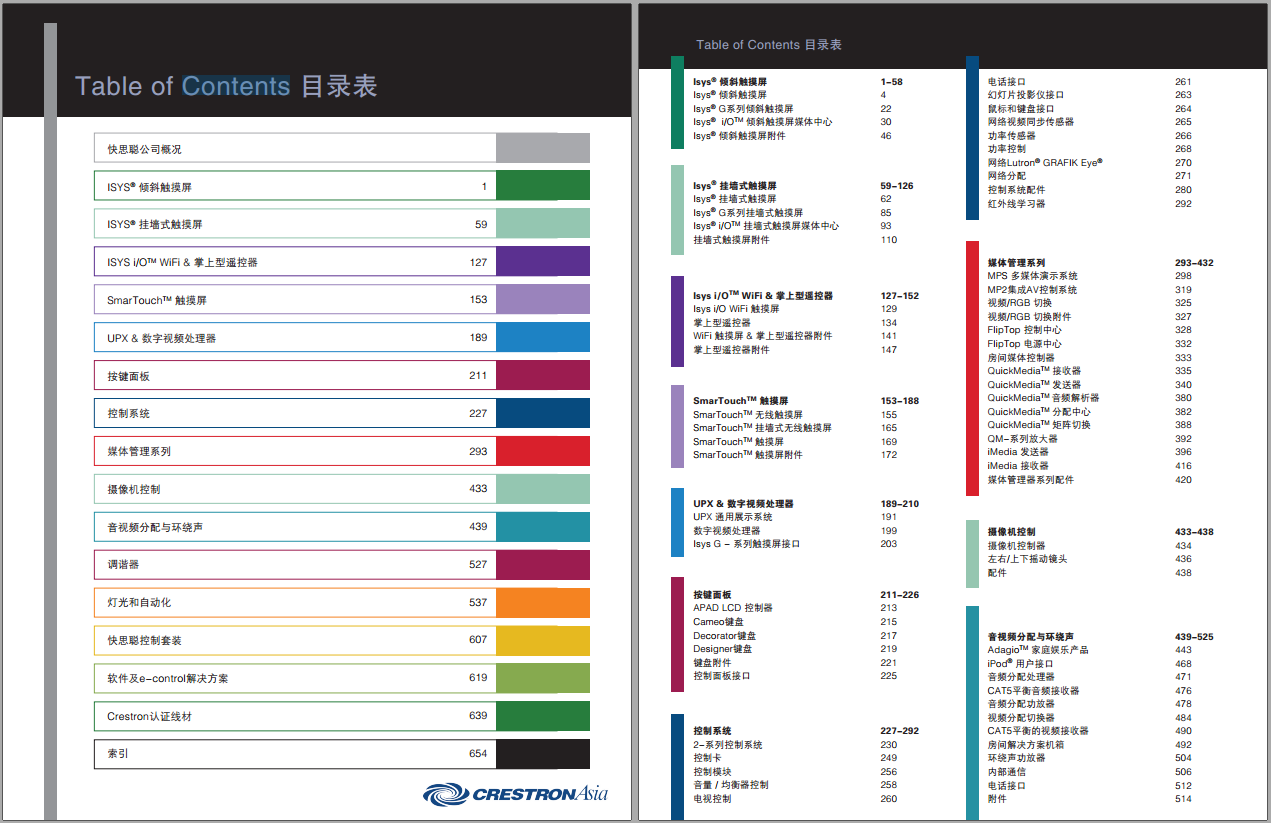Click the highlighted word Contents in title
This screenshot has width=1271, height=823.
click(236, 87)
